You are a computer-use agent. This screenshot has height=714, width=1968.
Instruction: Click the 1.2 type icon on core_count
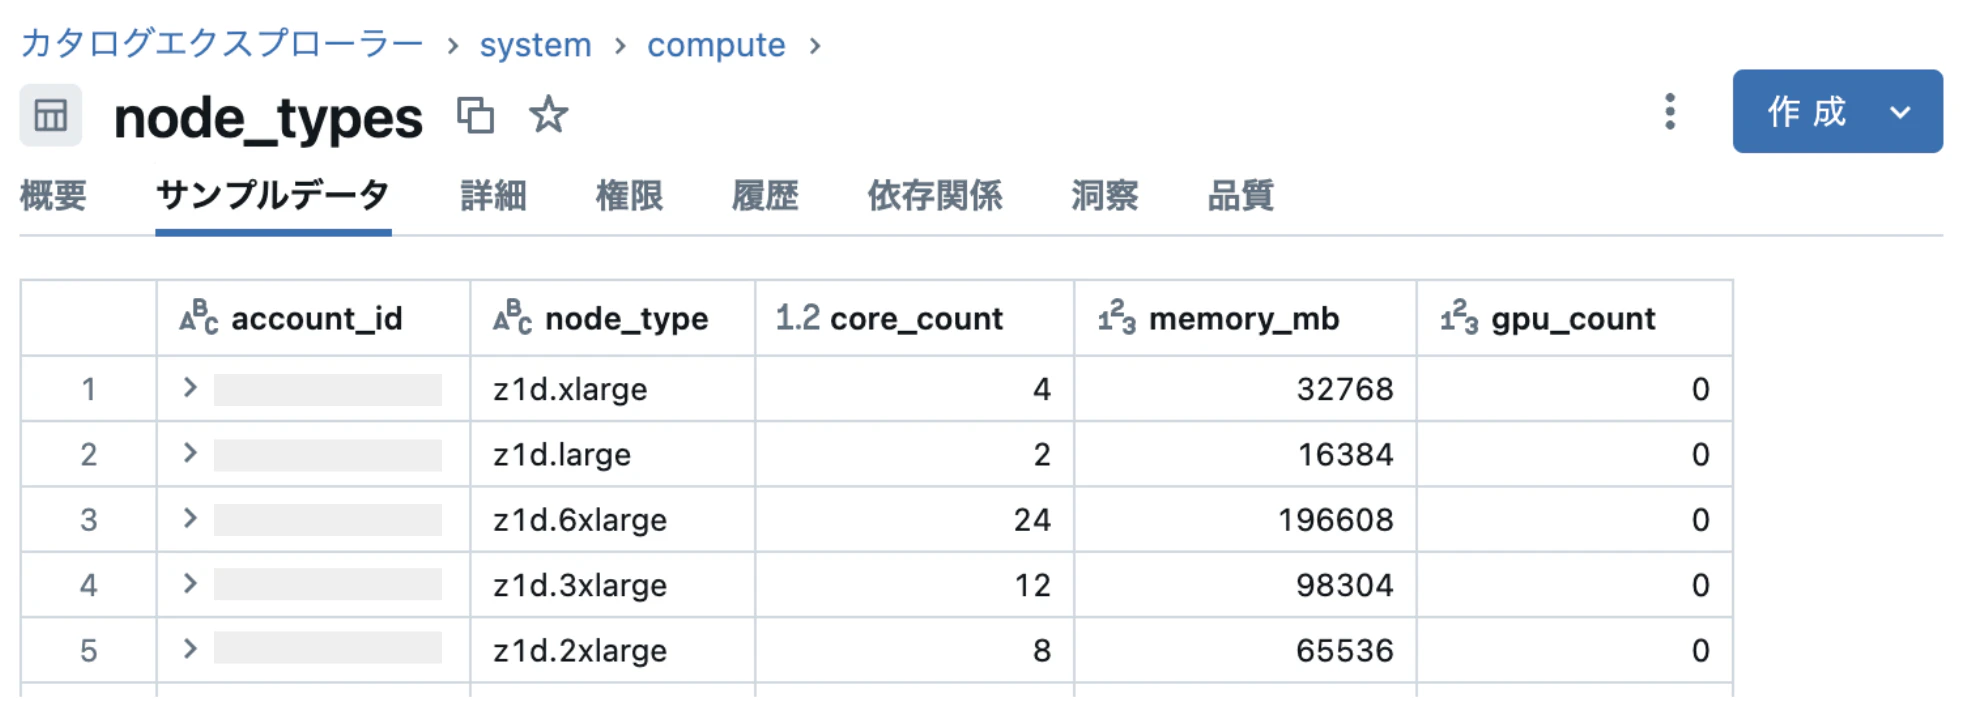[x=797, y=317]
